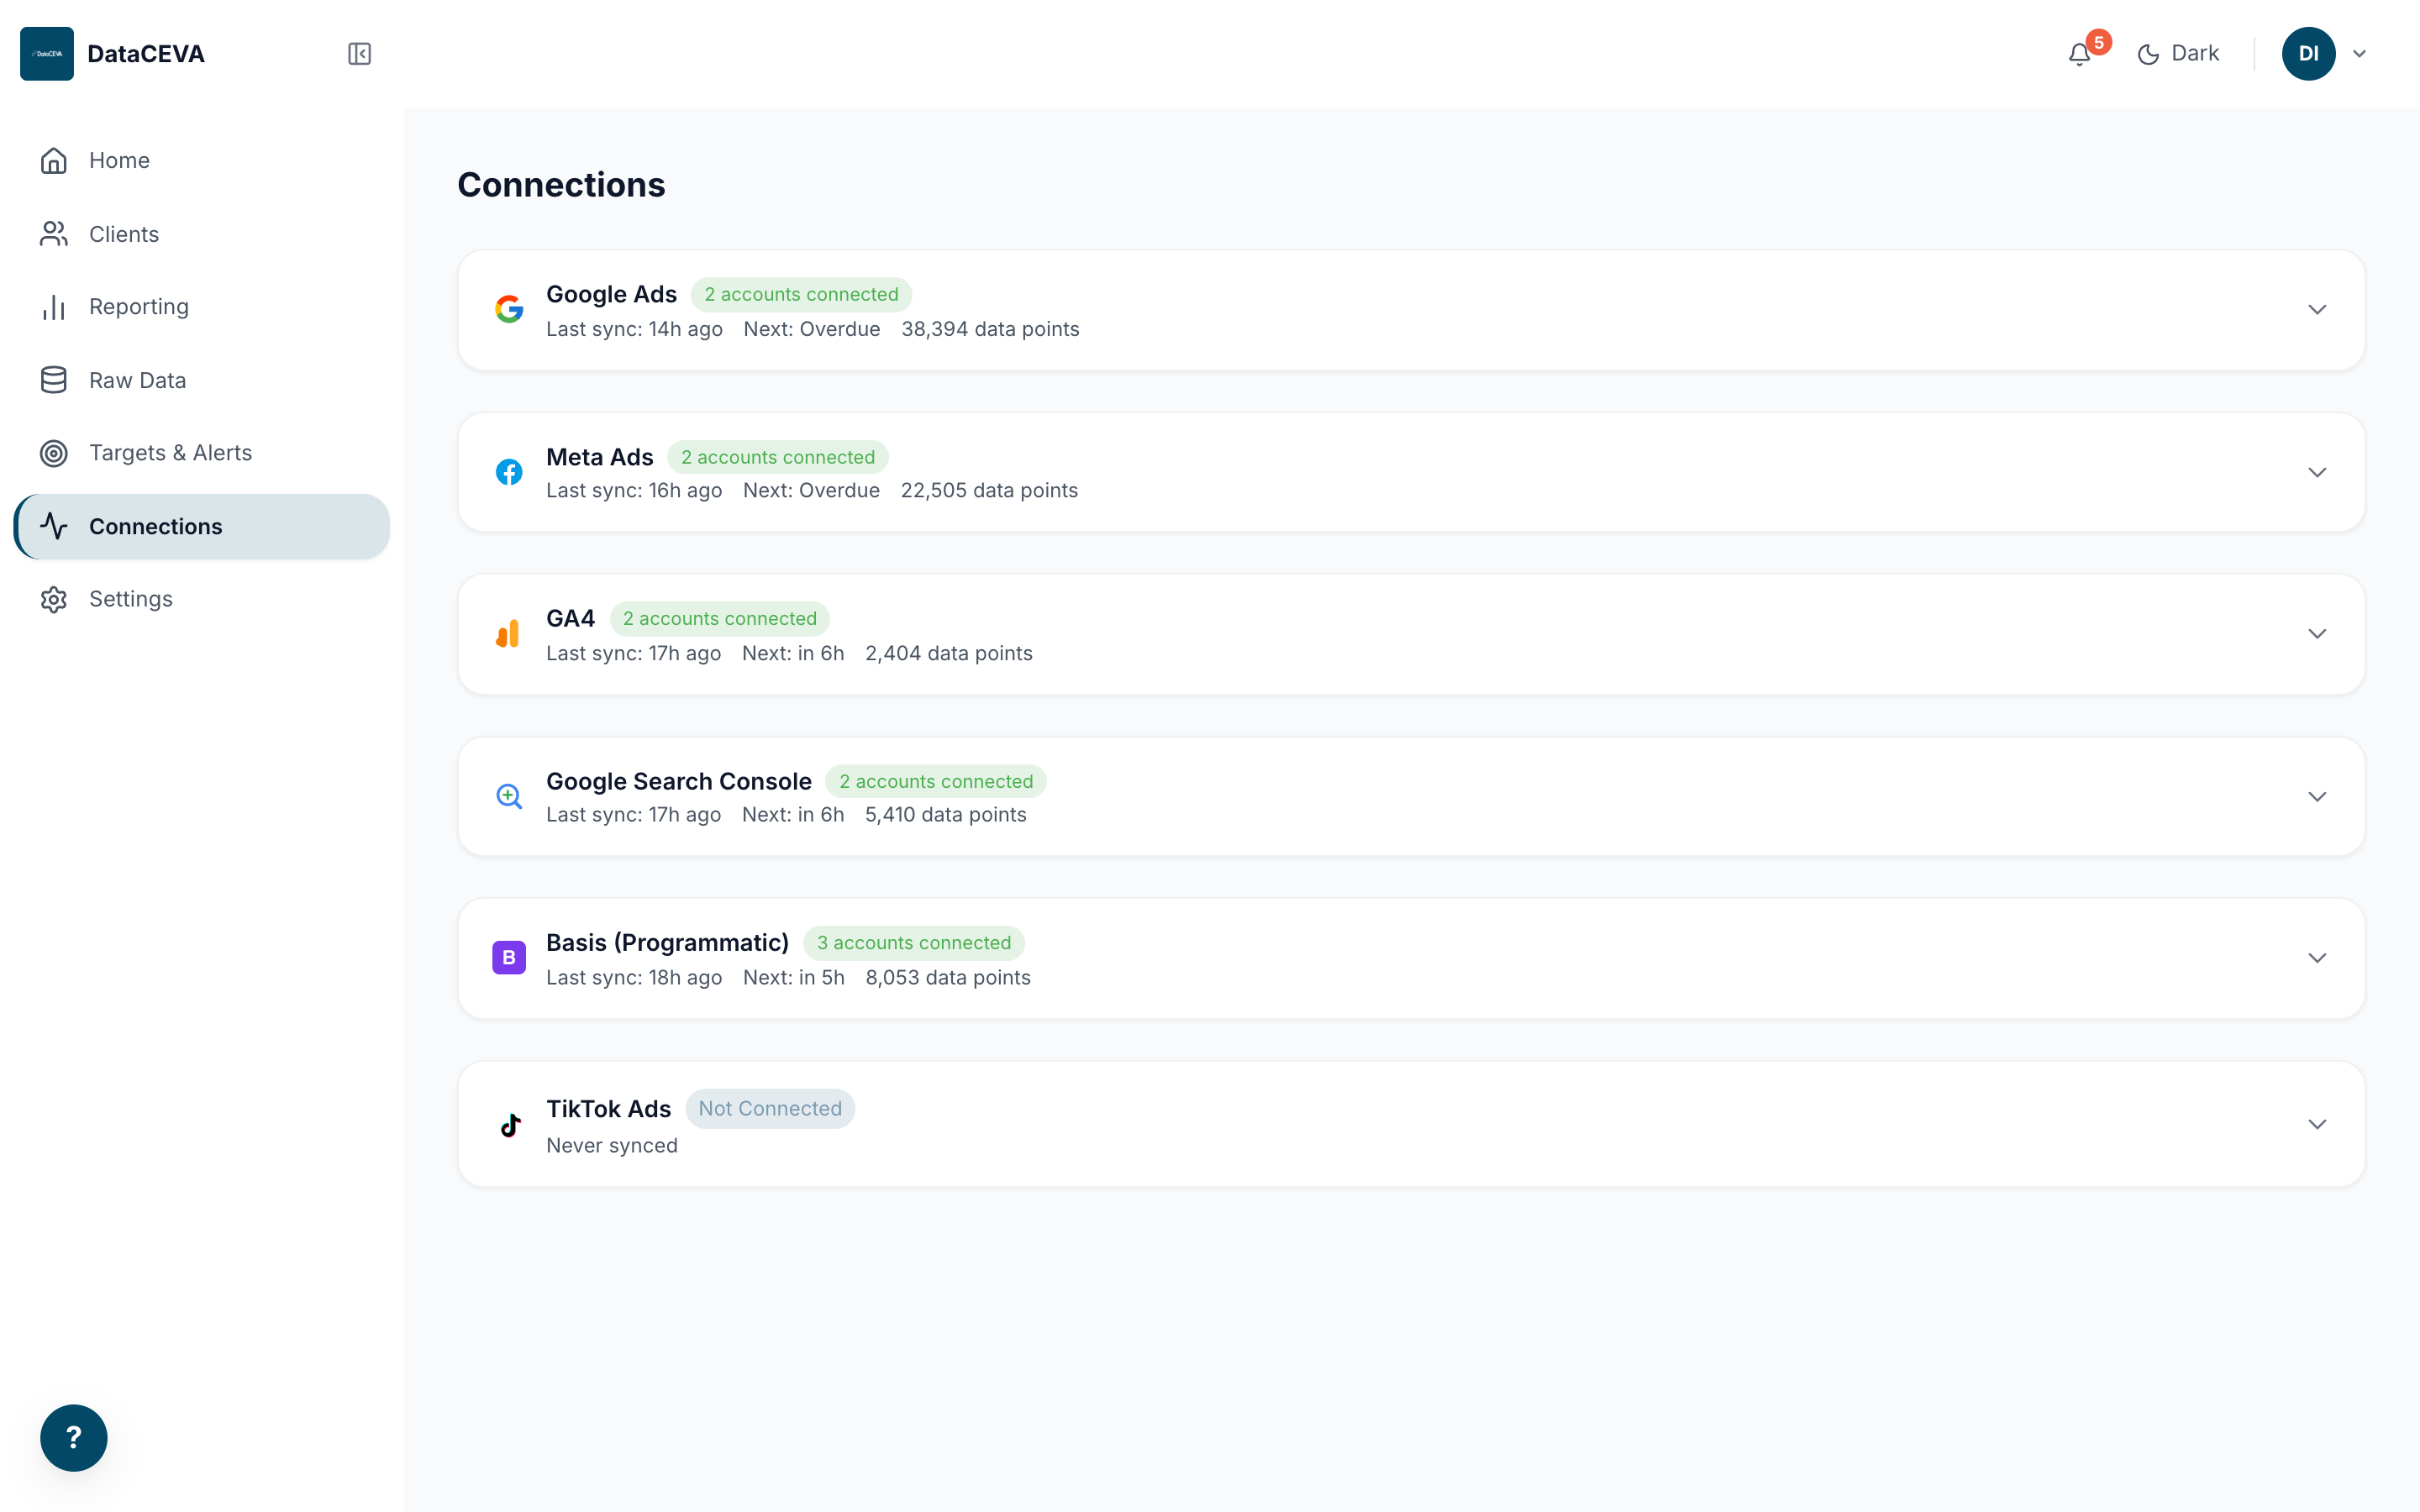
Task: Select Connections in the sidebar
Action: point(202,526)
